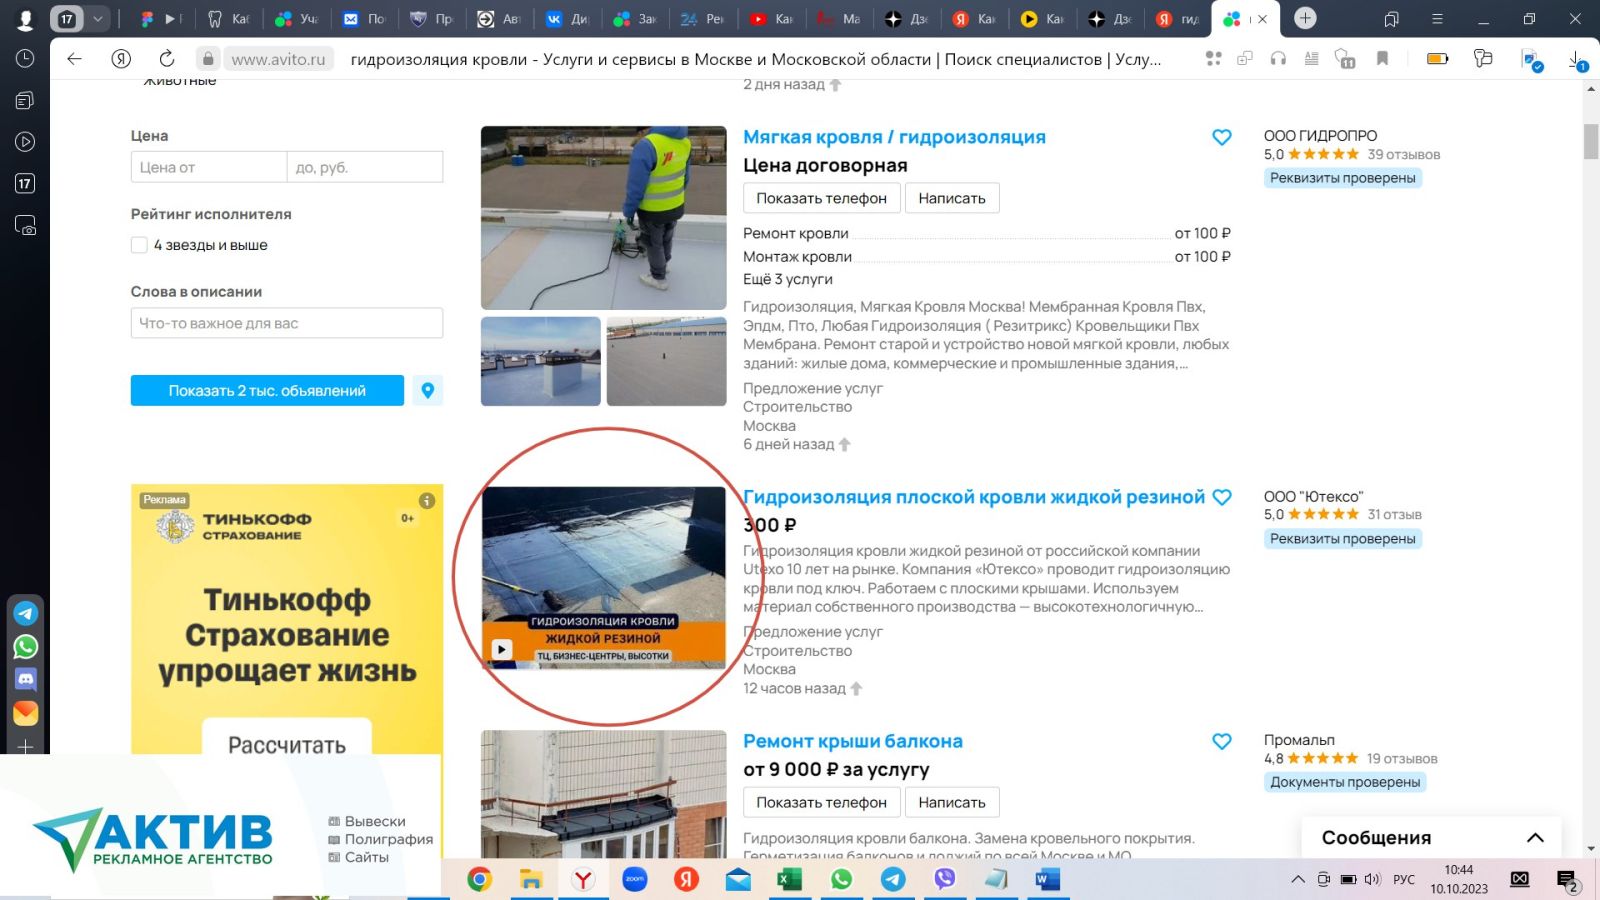
Task: Open 19 отзывов for Промальп
Action: (1402, 759)
